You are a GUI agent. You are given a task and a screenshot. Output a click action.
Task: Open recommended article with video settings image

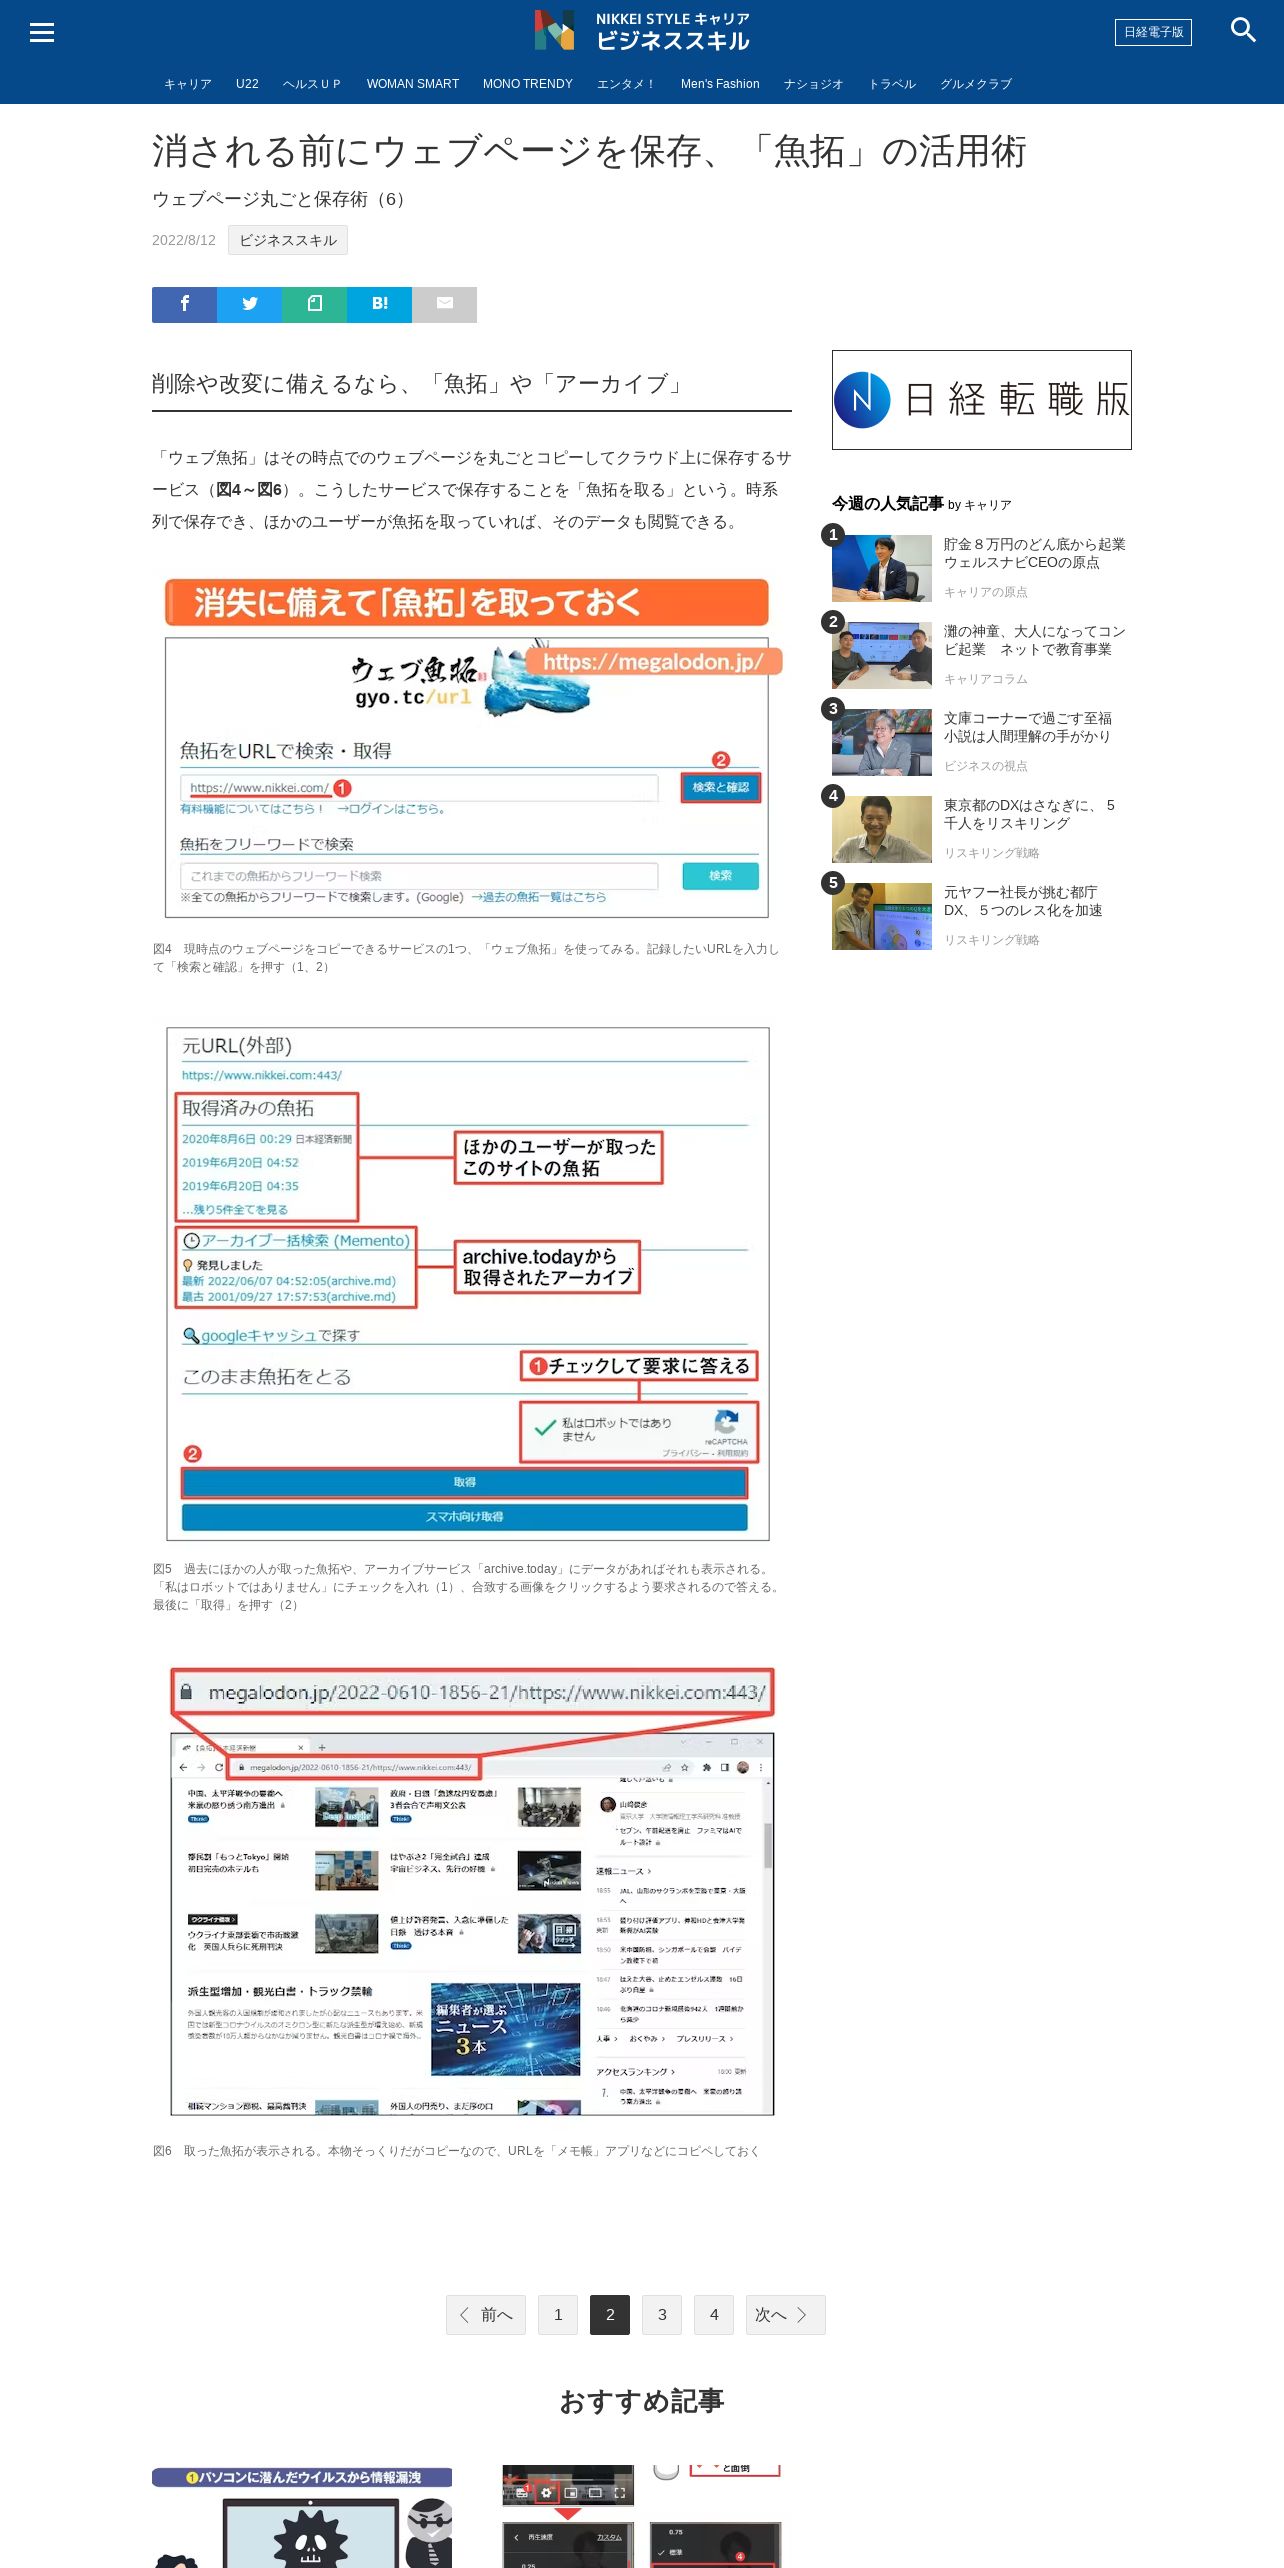642,2517
